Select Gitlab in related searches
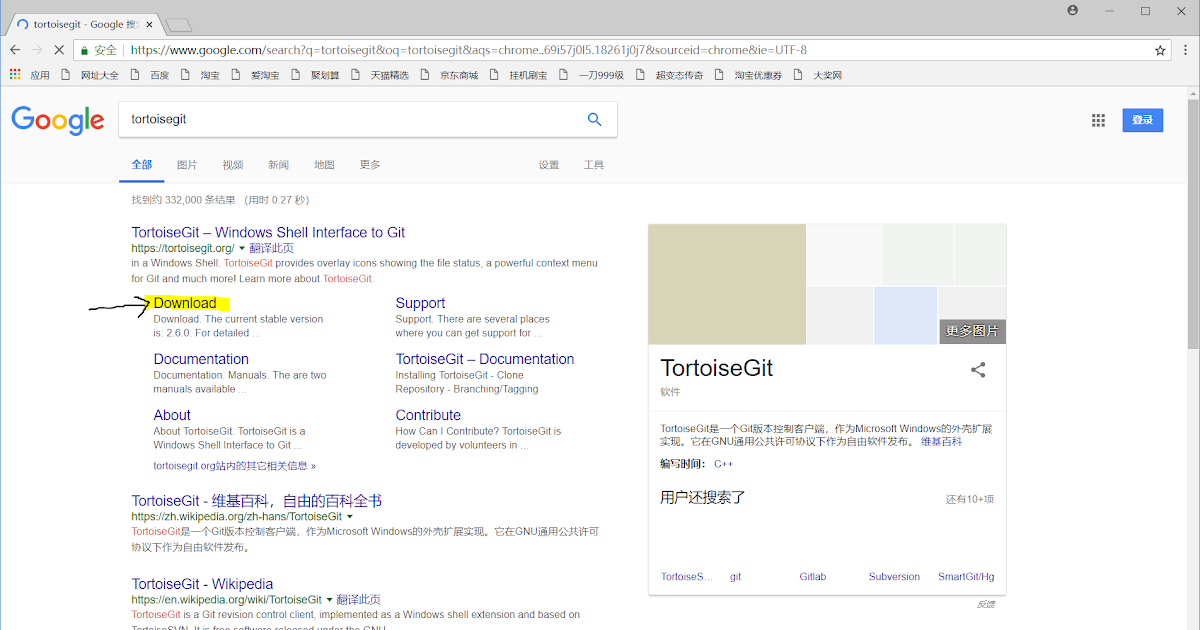Screen dimensions: 1200x630 (x=813, y=577)
